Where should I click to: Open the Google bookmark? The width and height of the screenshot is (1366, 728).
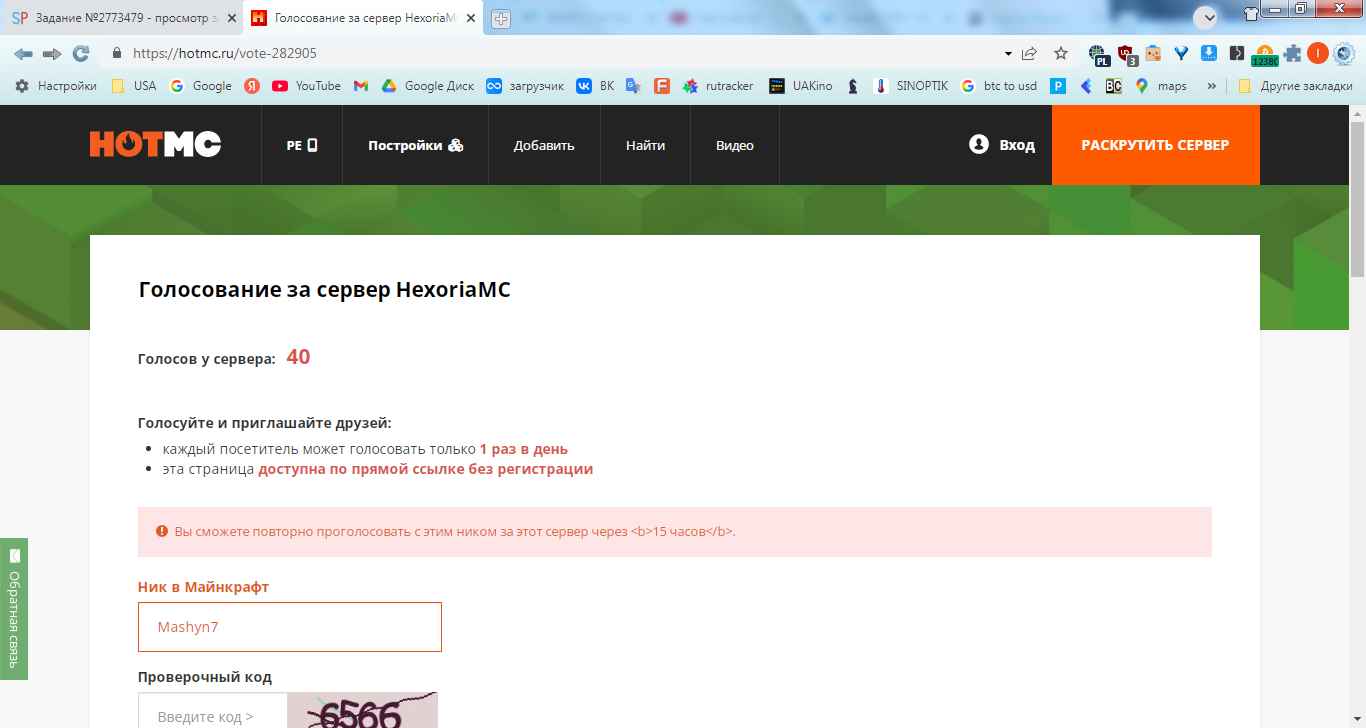[201, 86]
